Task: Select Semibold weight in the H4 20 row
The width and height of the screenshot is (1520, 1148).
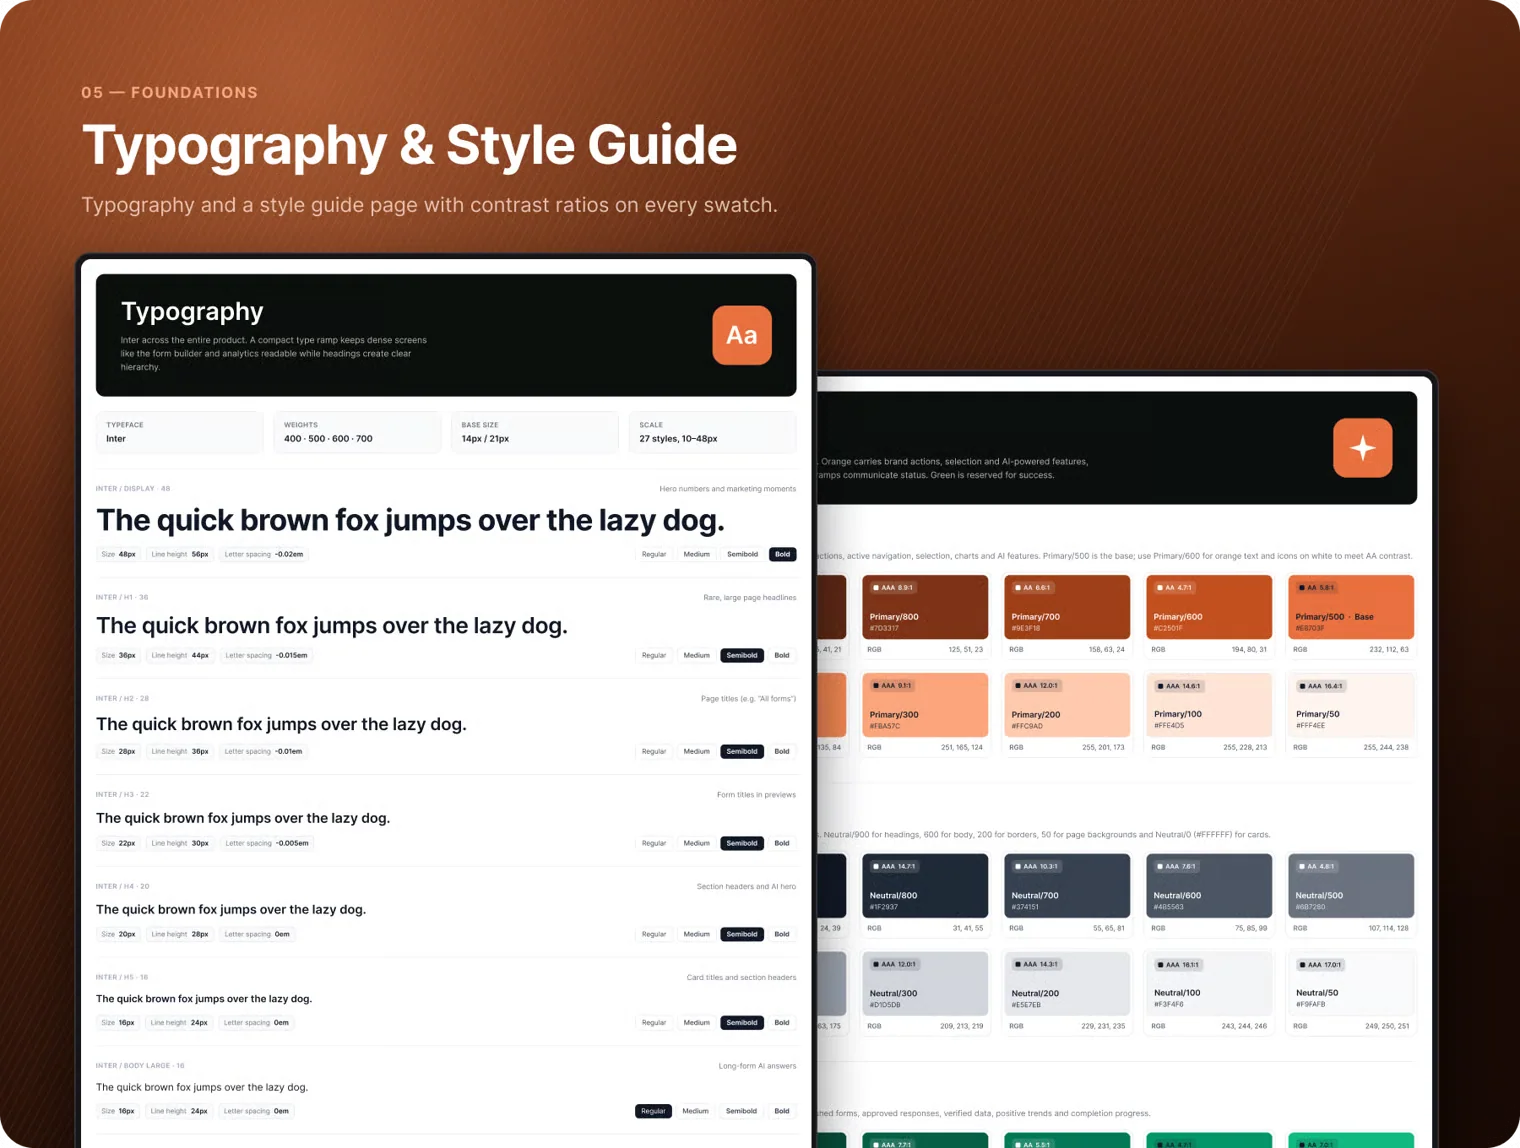Action: coord(742,934)
